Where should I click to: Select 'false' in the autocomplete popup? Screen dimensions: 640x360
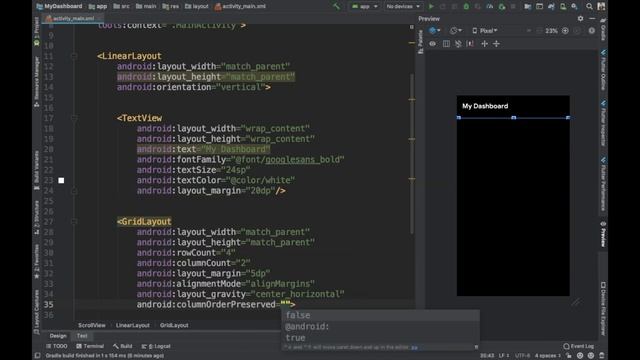pos(380,315)
